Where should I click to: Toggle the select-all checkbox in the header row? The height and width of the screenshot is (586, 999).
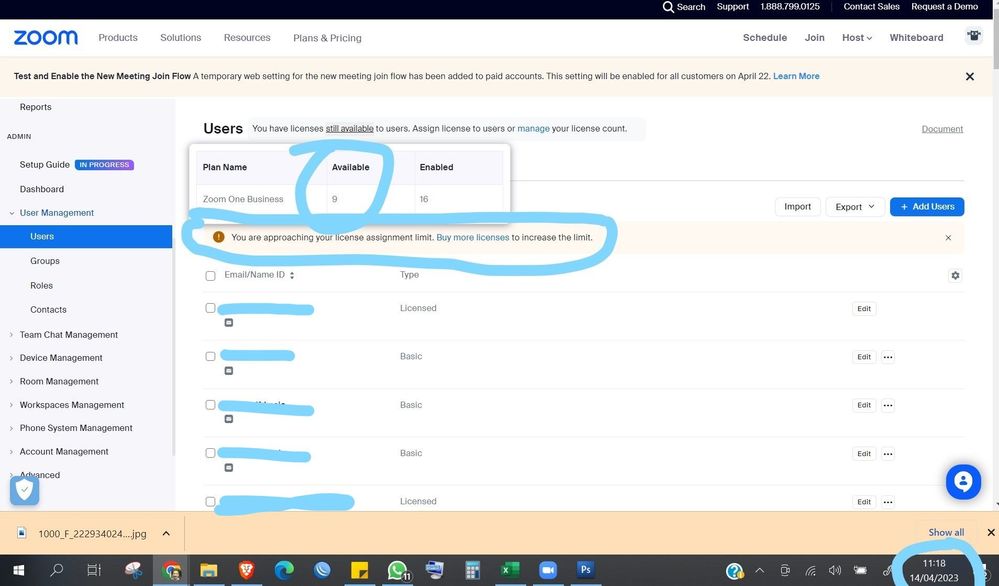point(210,275)
